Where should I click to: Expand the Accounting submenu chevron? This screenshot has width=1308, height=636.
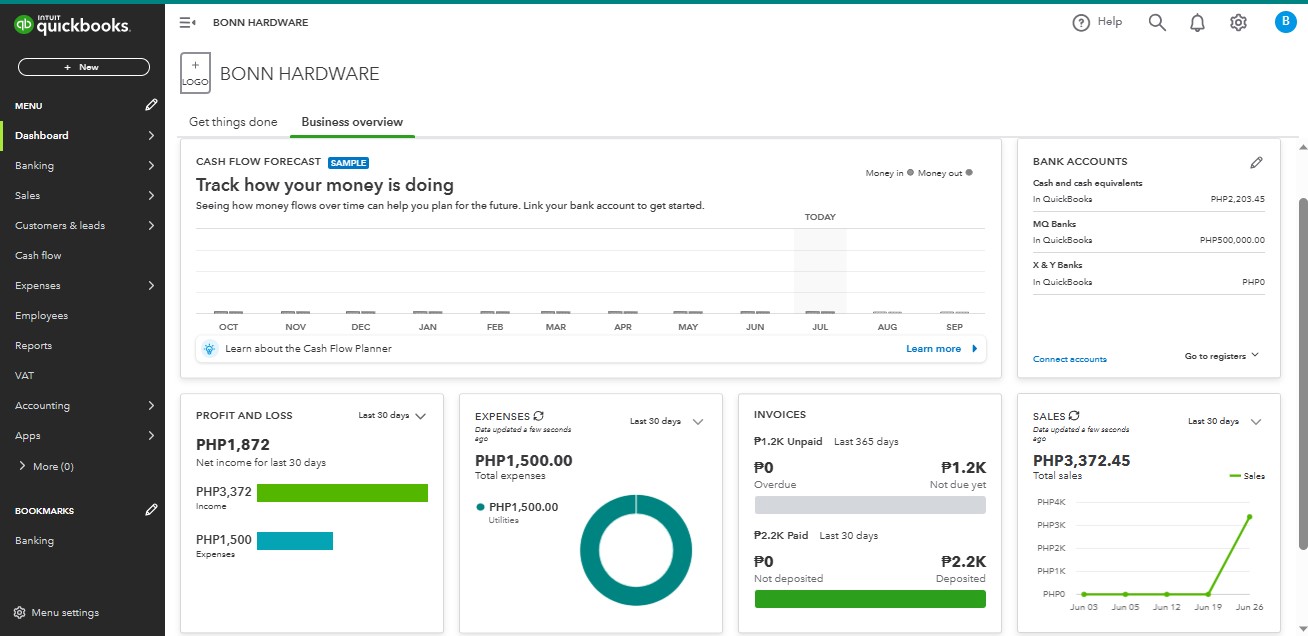(151, 406)
